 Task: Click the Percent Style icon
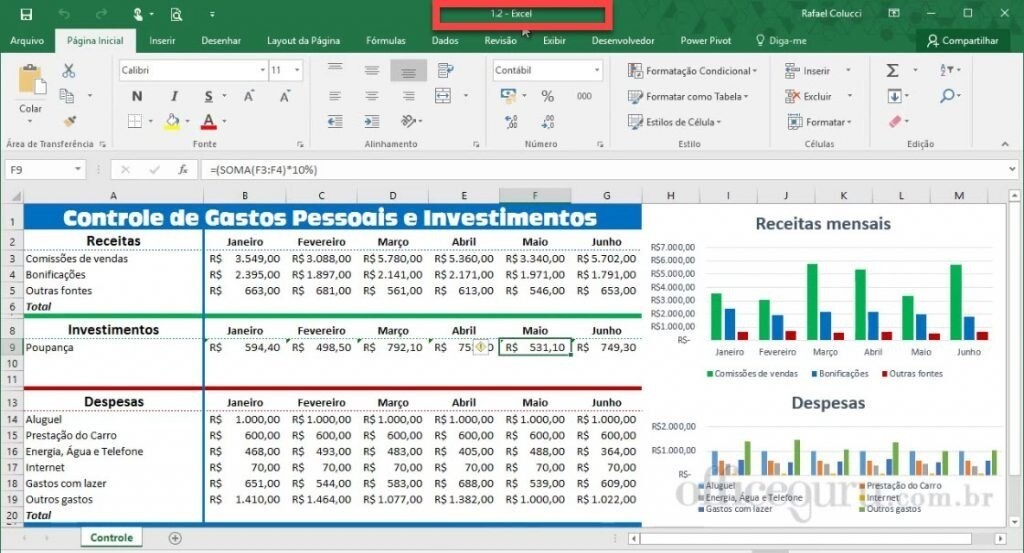click(x=547, y=96)
